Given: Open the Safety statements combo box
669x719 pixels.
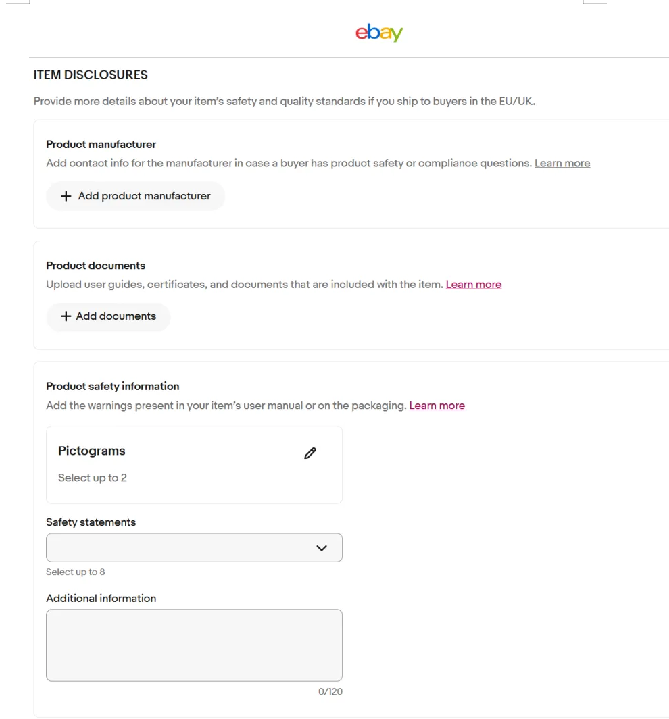Looking at the screenshot, I should click(x=194, y=548).
